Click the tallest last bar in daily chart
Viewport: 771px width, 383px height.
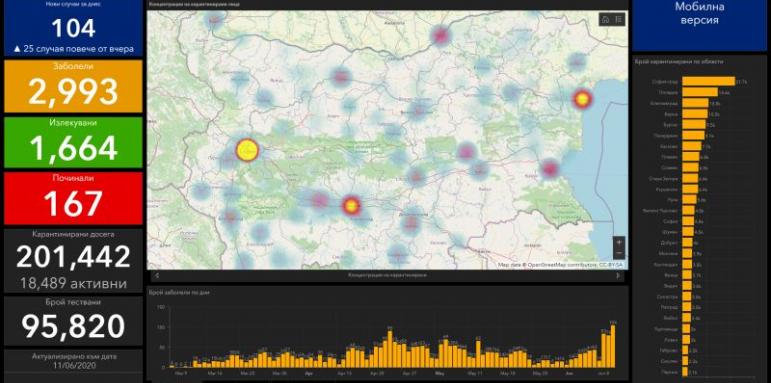(x=613, y=346)
